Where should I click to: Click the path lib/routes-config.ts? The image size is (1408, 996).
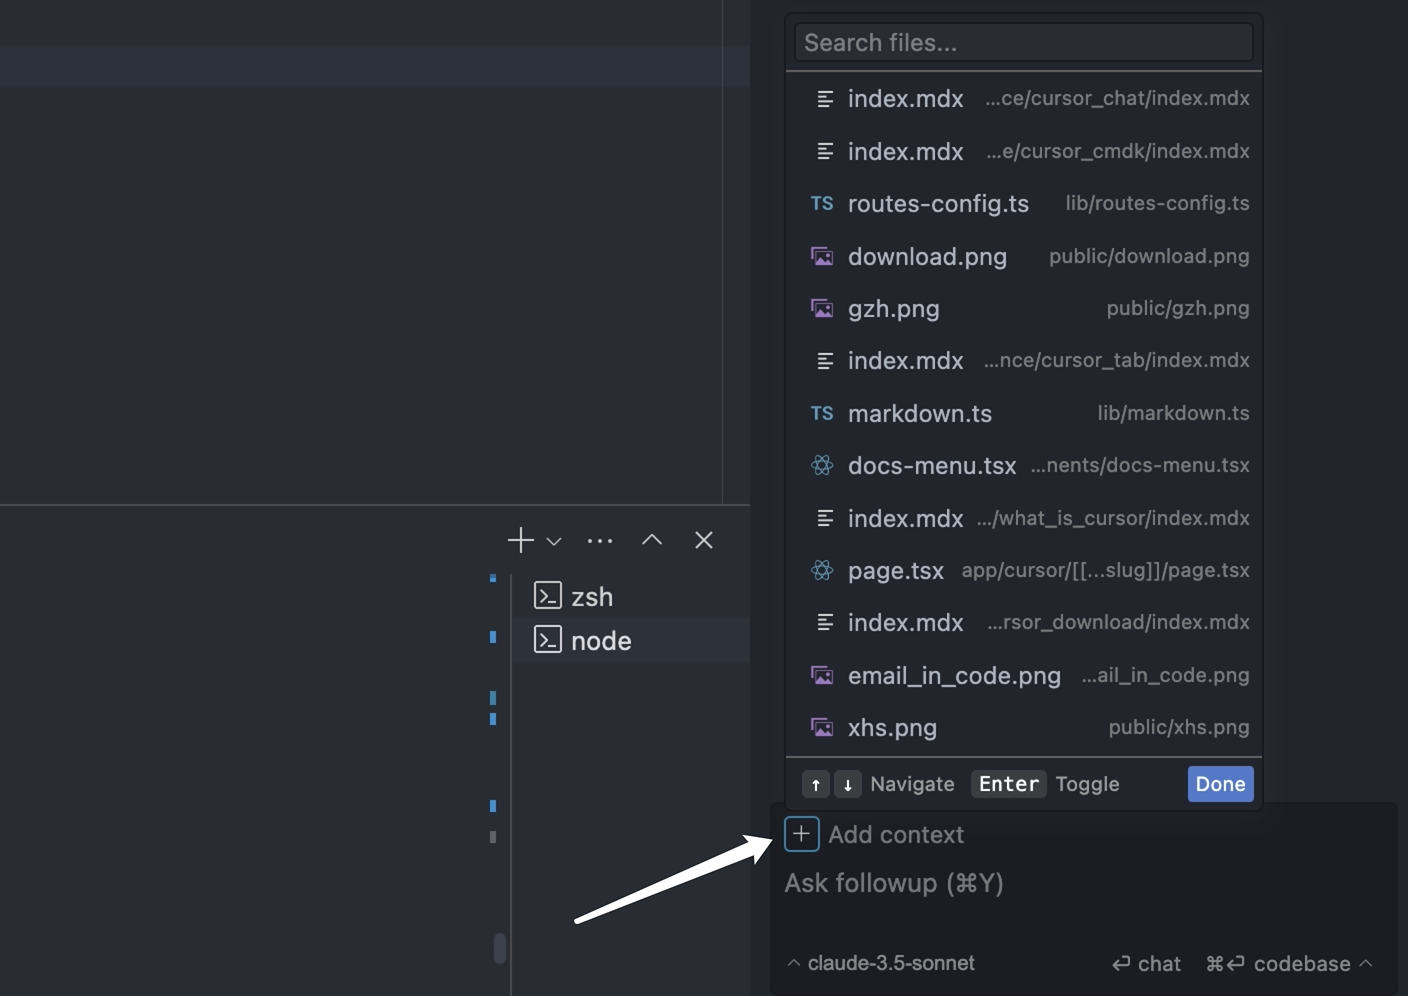[1157, 203]
